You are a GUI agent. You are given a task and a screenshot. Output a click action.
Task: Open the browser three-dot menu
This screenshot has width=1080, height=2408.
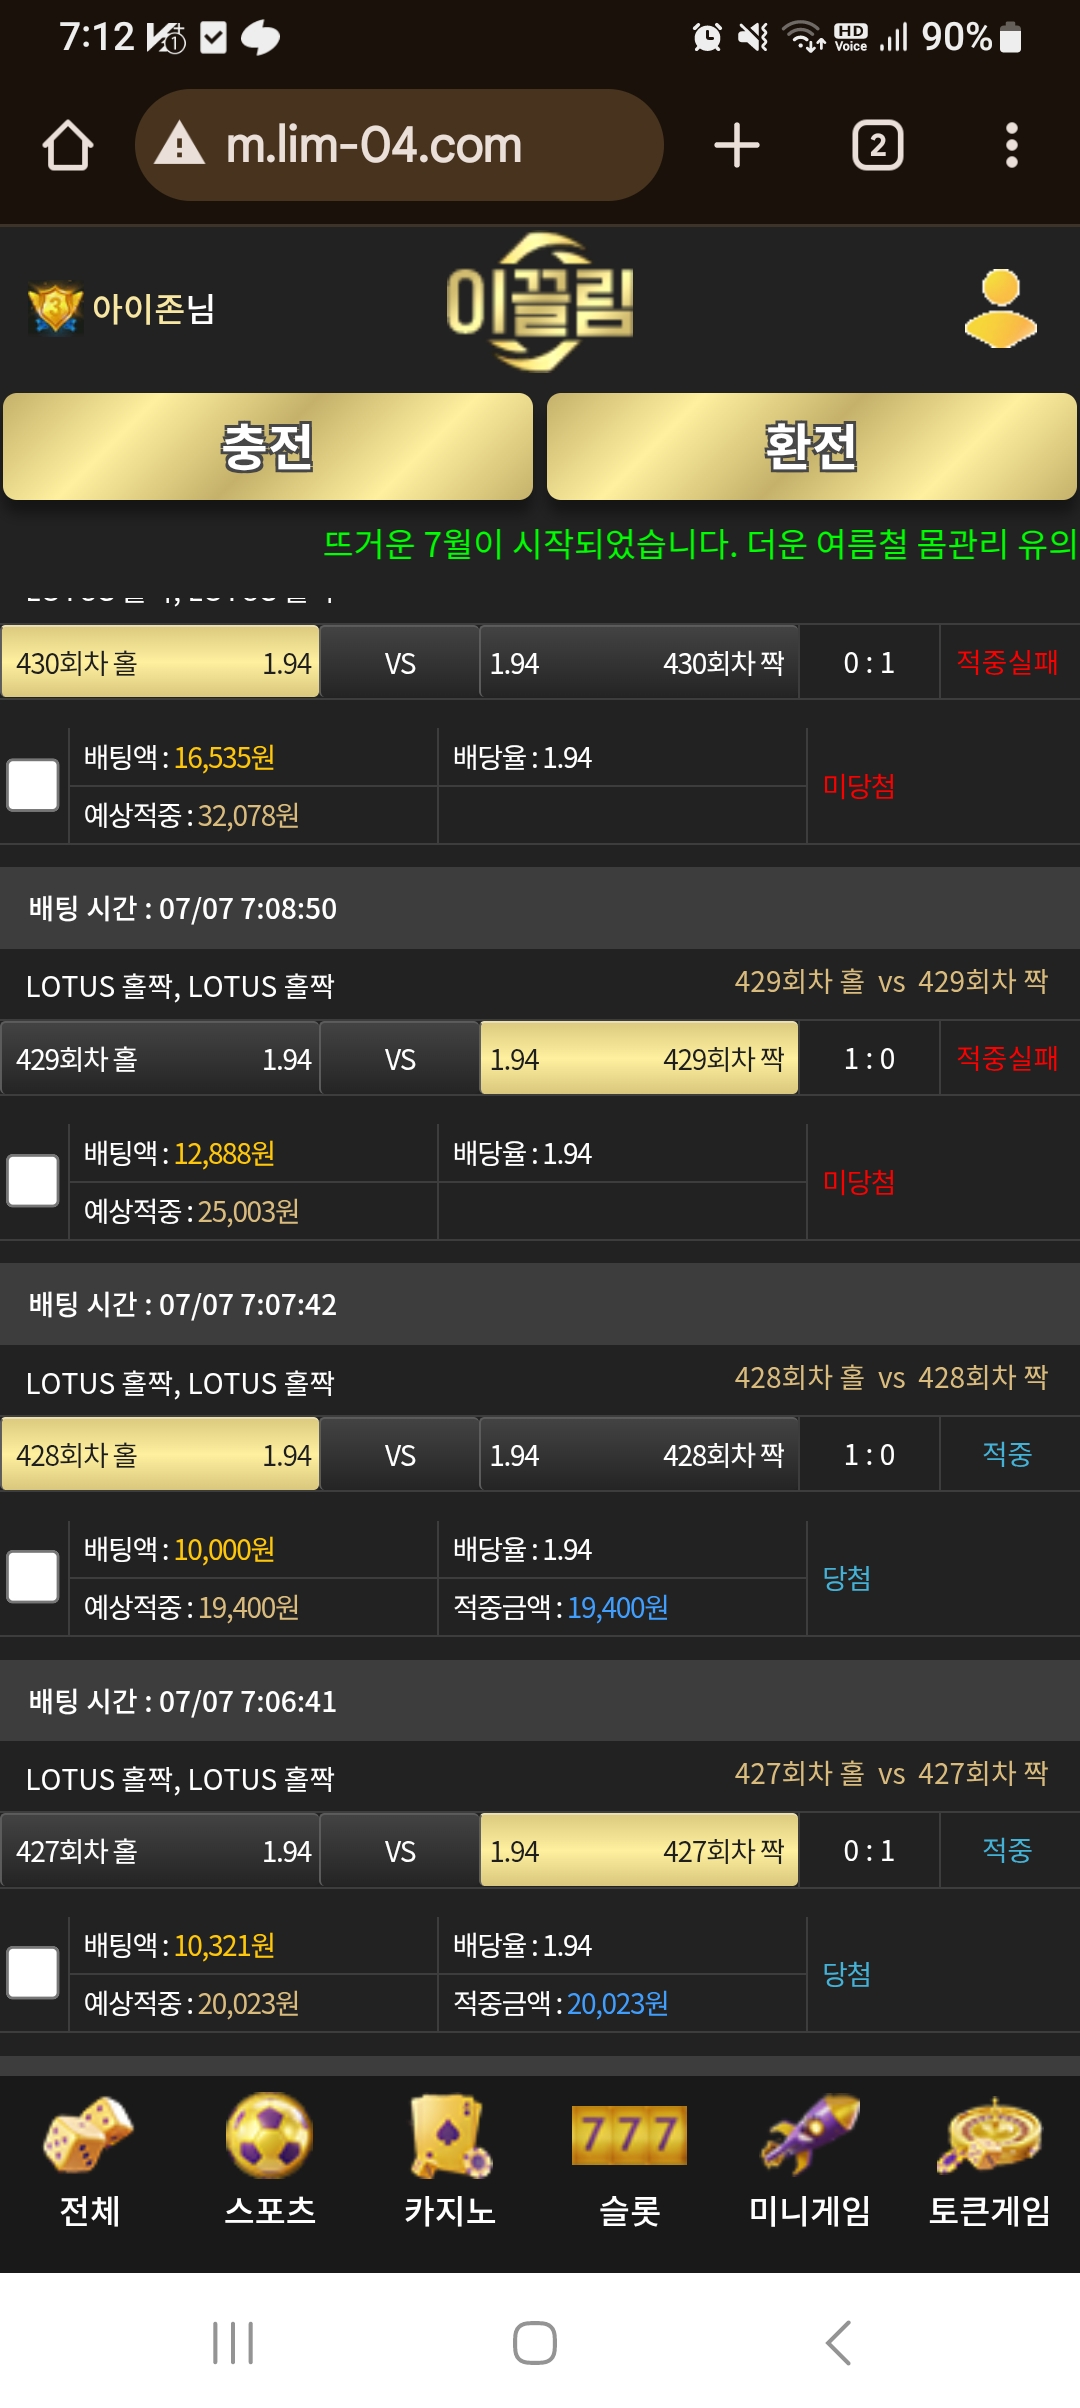1012,146
